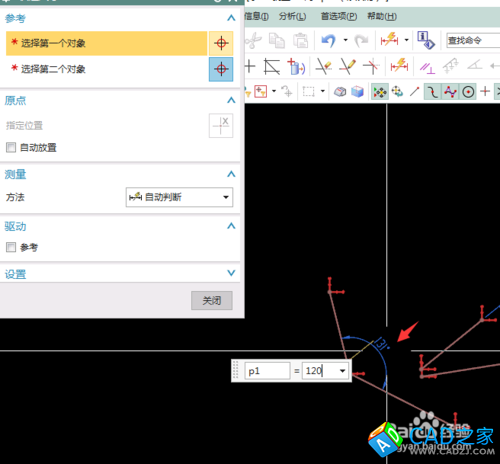Click the scissors cut icon
The width and height of the screenshot is (500, 464).
[254, 41]
